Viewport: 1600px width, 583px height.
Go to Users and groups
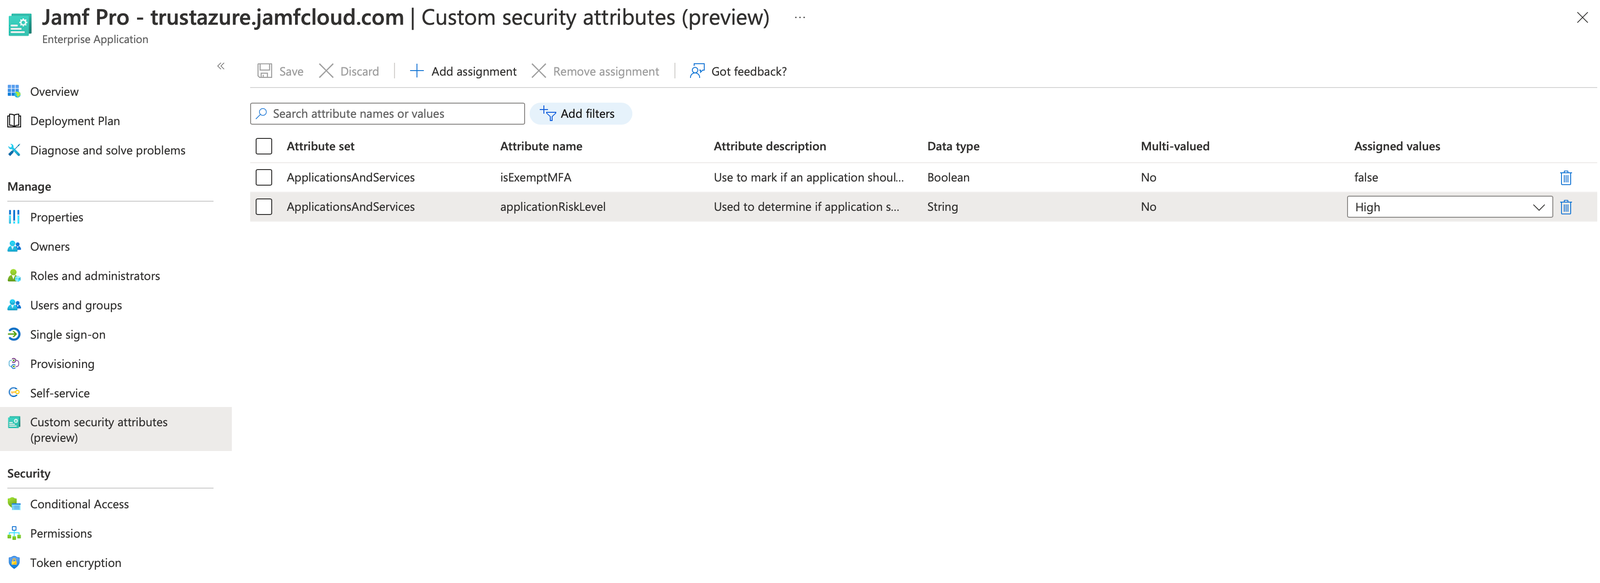pos(76,305)
